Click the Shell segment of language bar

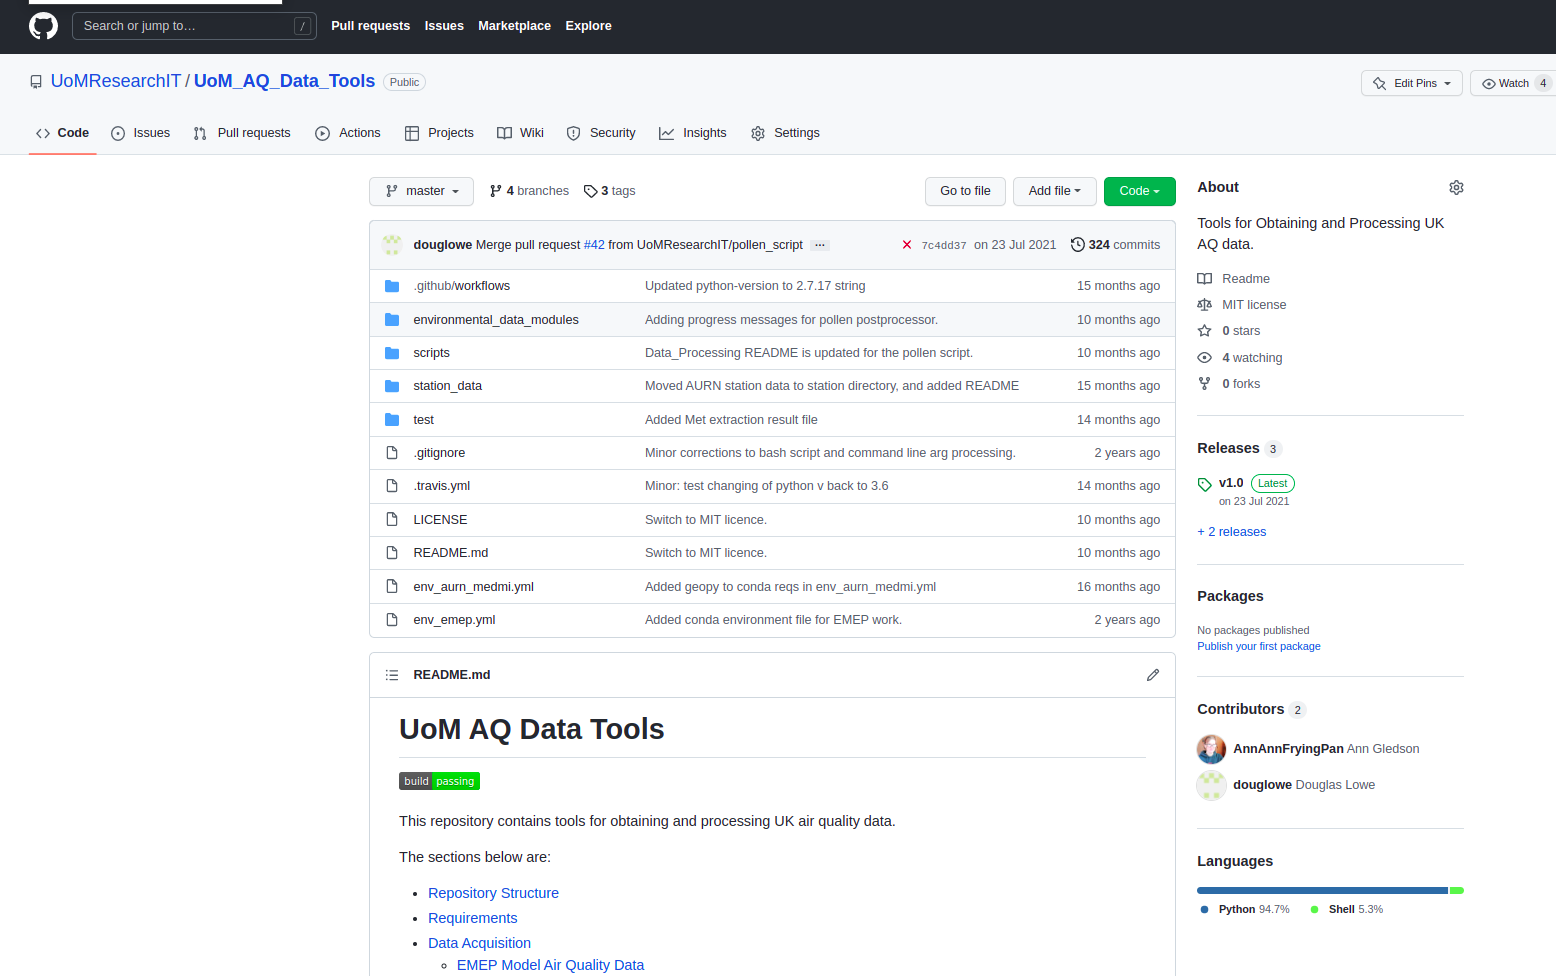tap(1457, 890)
